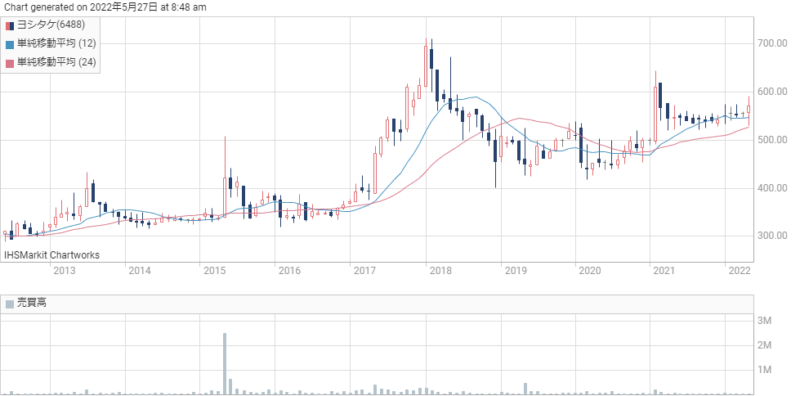Click the blue 単純移動平均 (12) legend swatch
Image resolution: width=800 pixels, height=396 pixels.
10,44
